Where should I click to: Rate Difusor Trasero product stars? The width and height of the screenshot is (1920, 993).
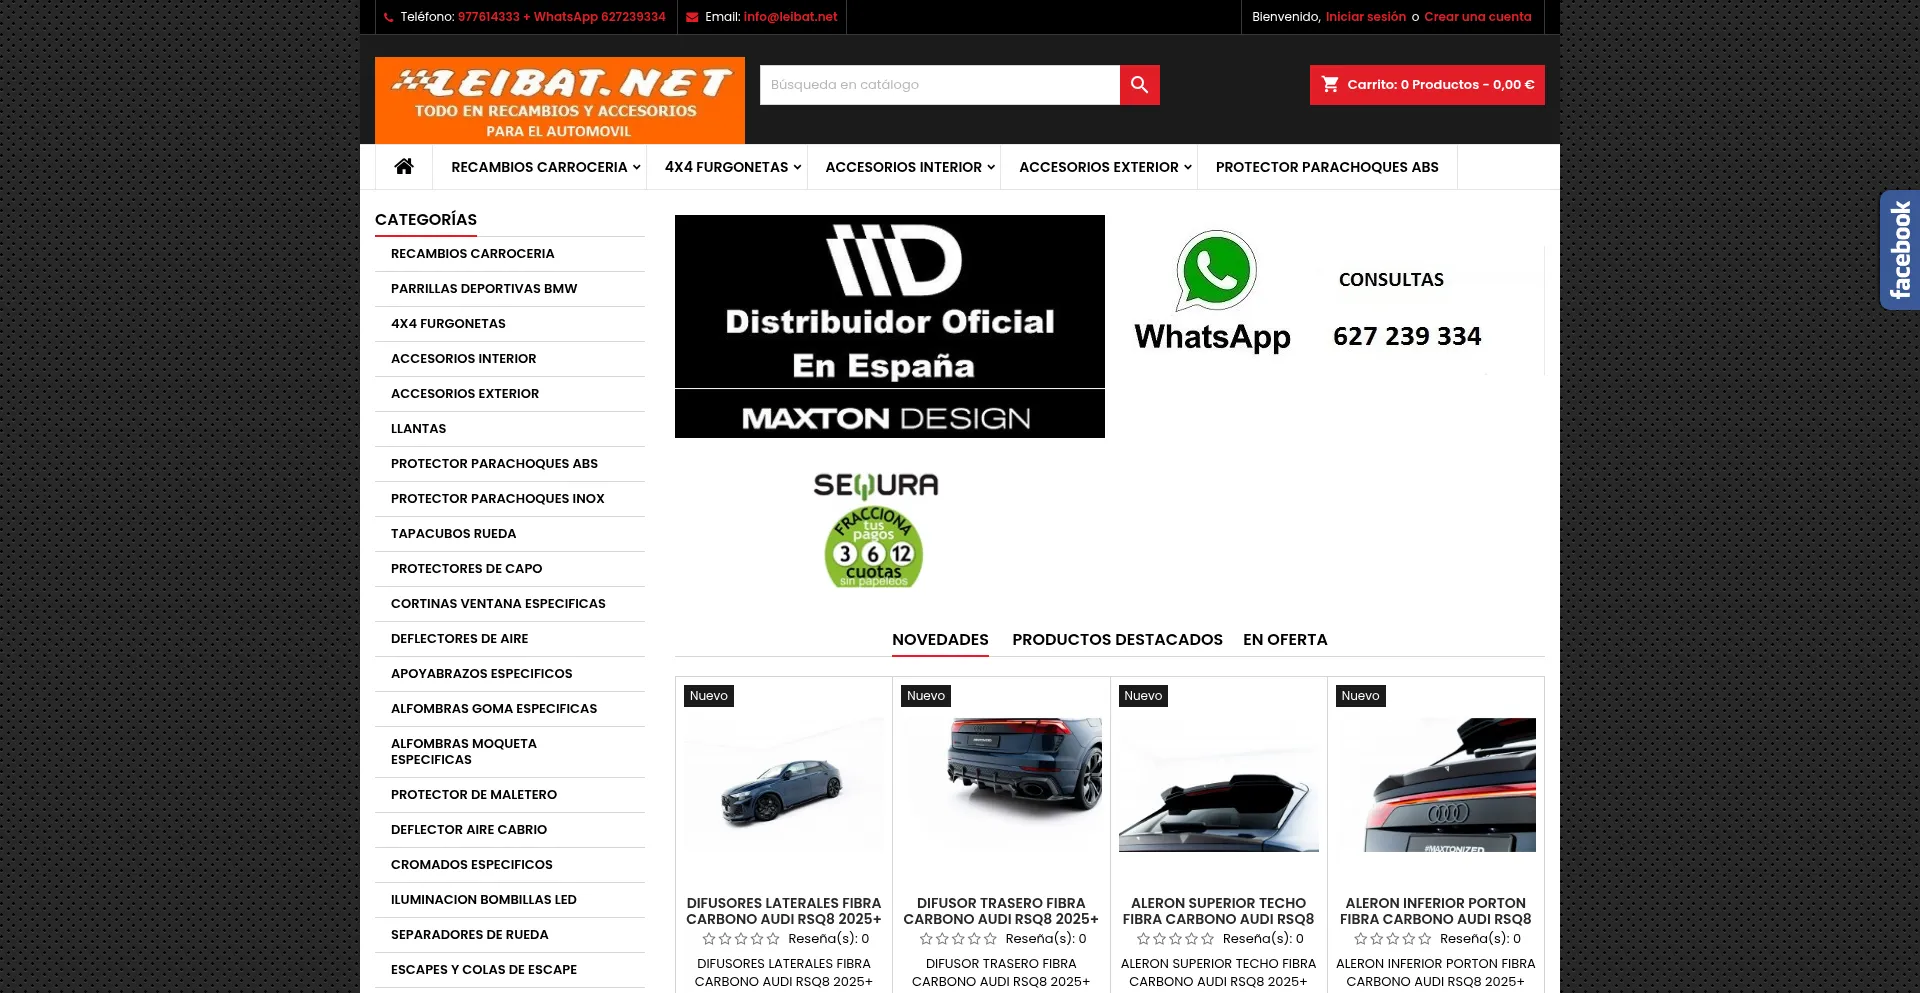coord(958,939)
